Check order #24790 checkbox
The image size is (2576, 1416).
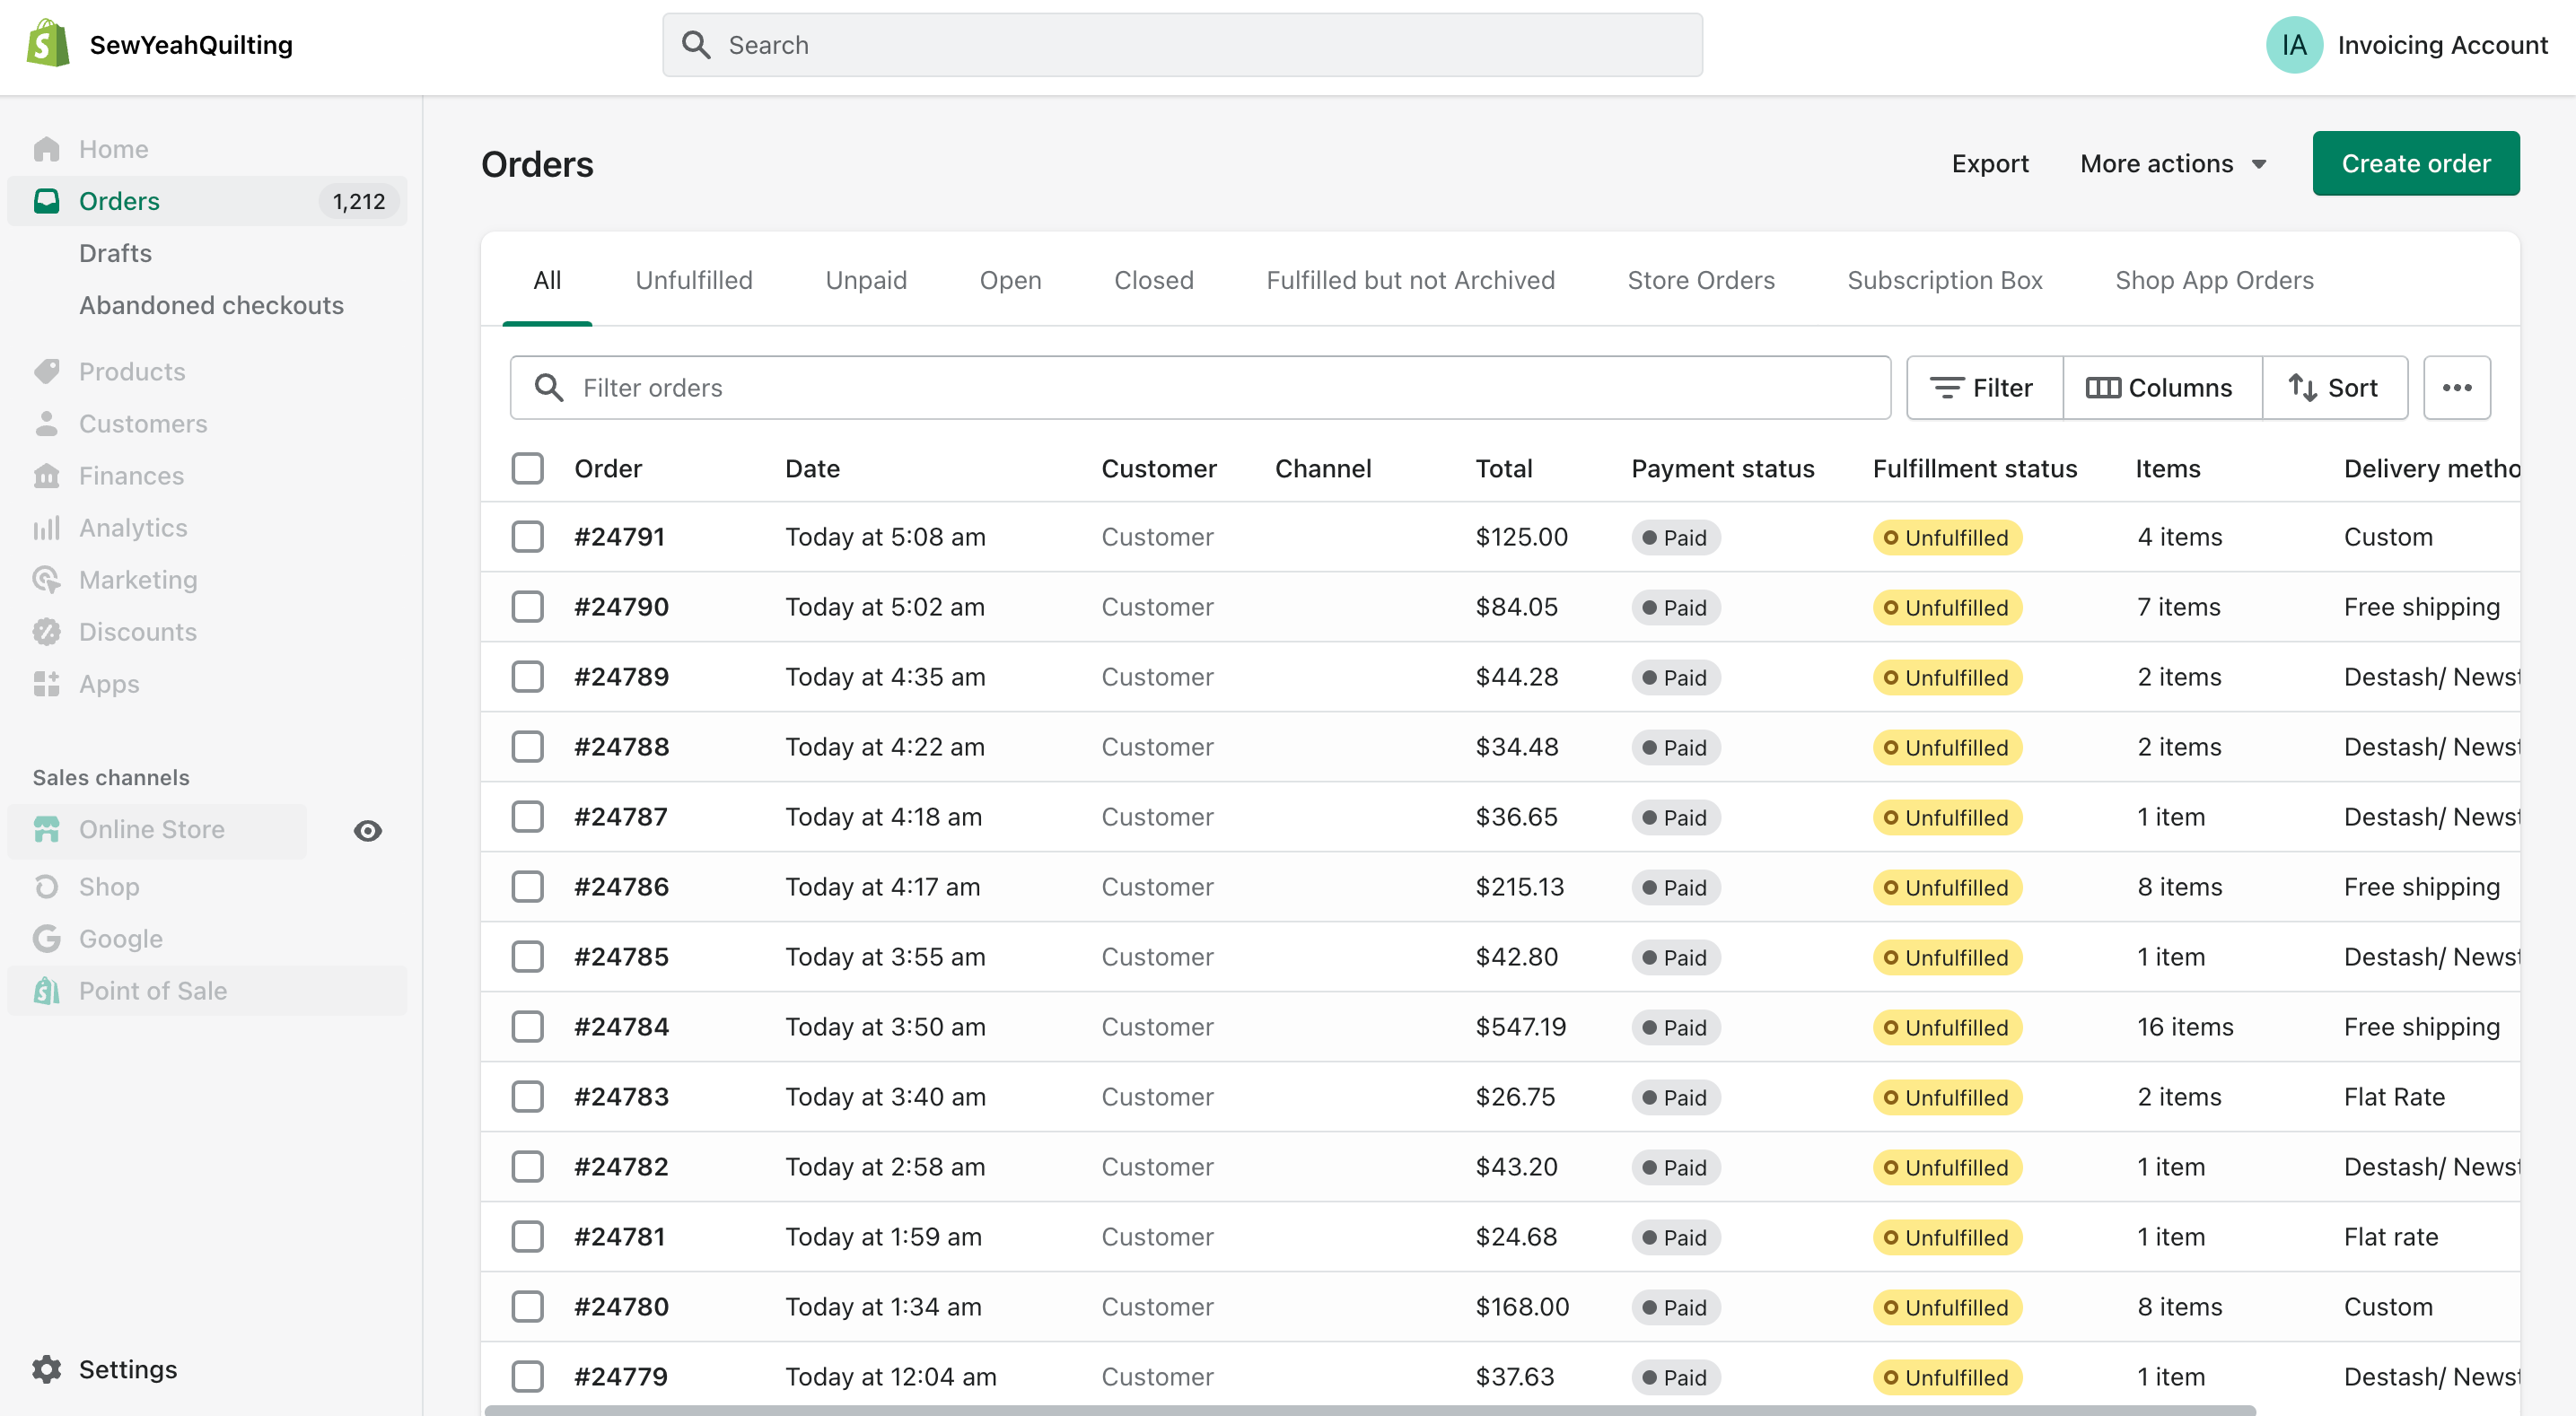528,606
